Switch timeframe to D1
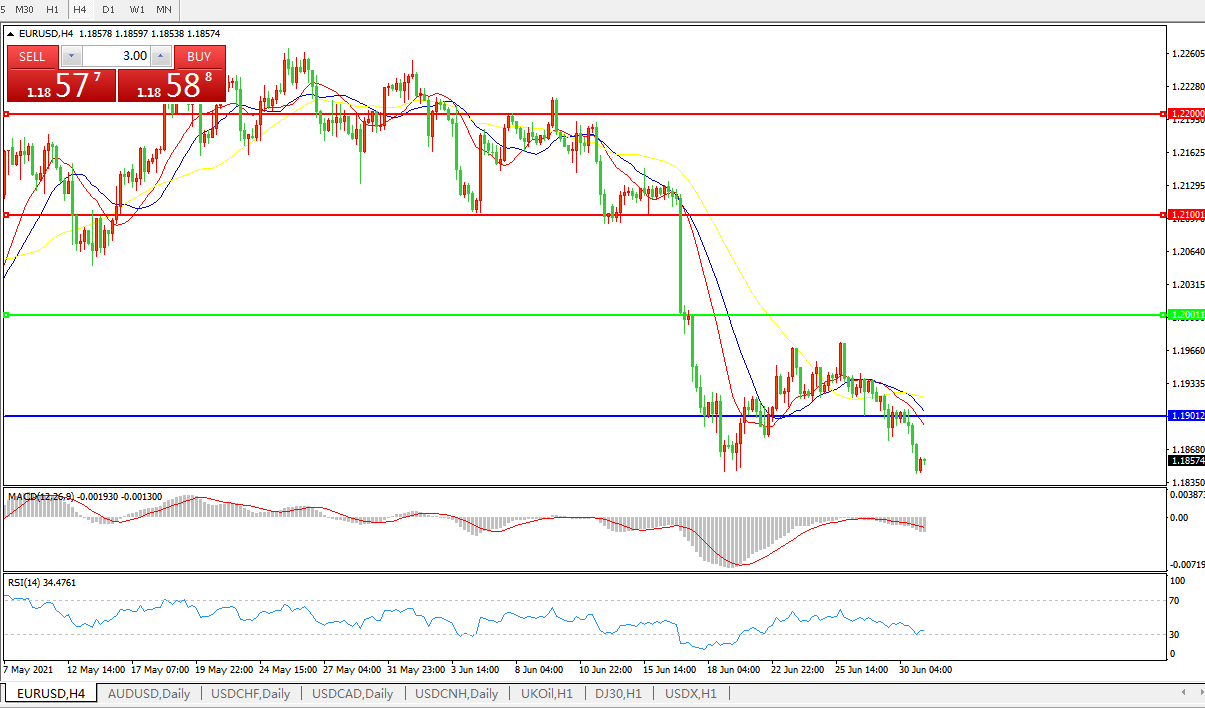 [x=108, y=9]
